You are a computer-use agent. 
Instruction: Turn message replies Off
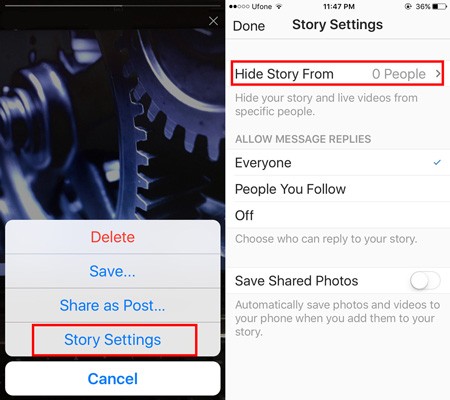pyautogui.click(x=338, y=215)
